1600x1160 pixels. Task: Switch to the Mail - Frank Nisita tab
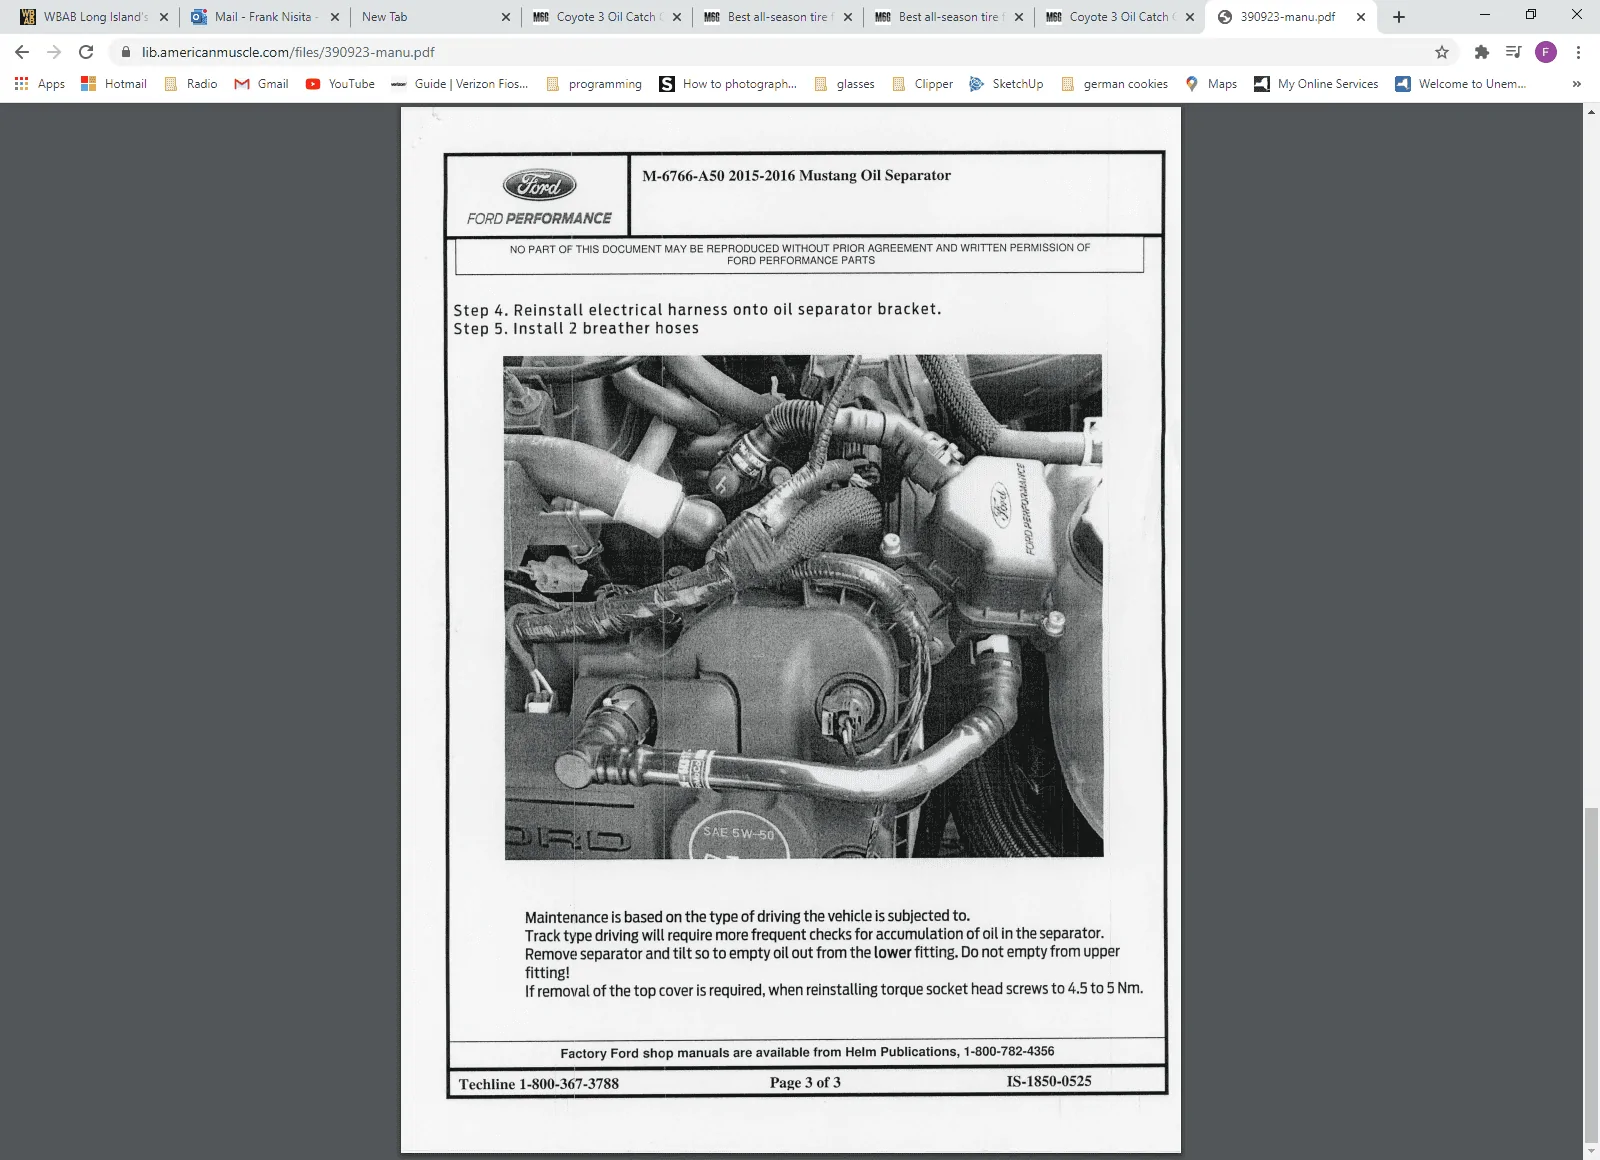click(266, 17)
